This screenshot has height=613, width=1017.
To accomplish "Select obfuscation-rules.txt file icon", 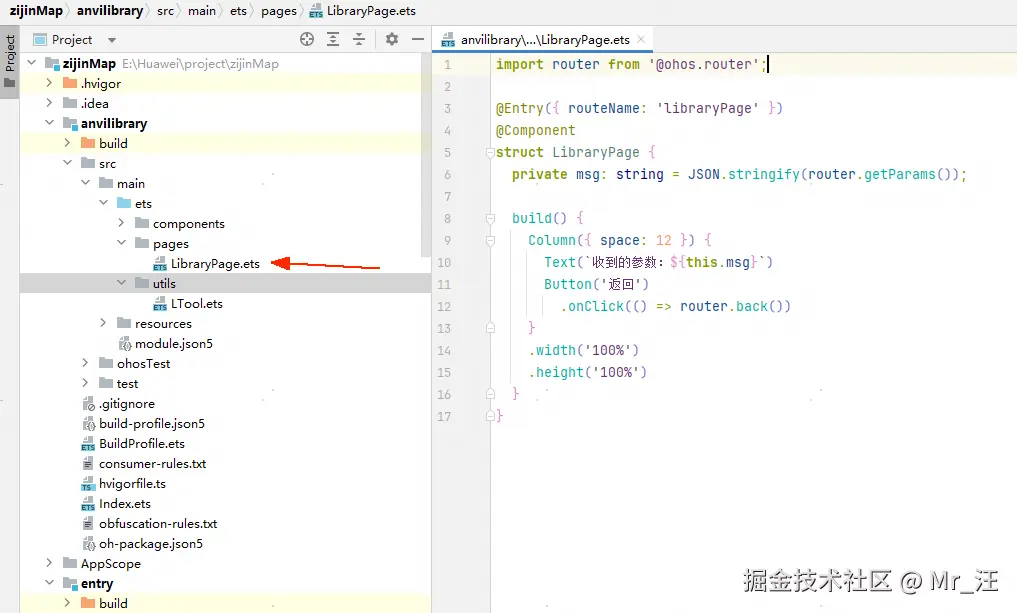I will click(x=88, y=524).
